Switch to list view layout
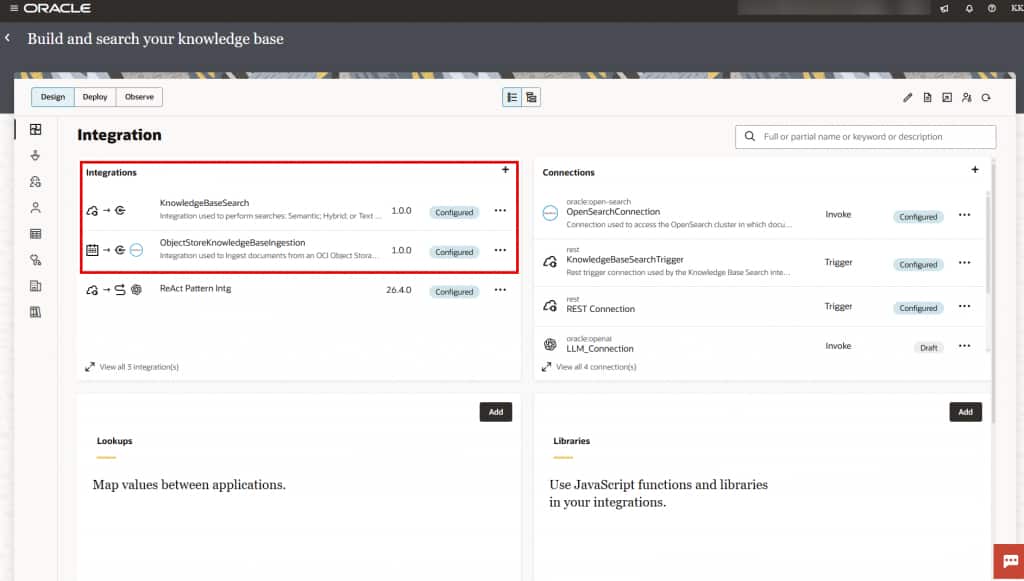 point(512,97)
